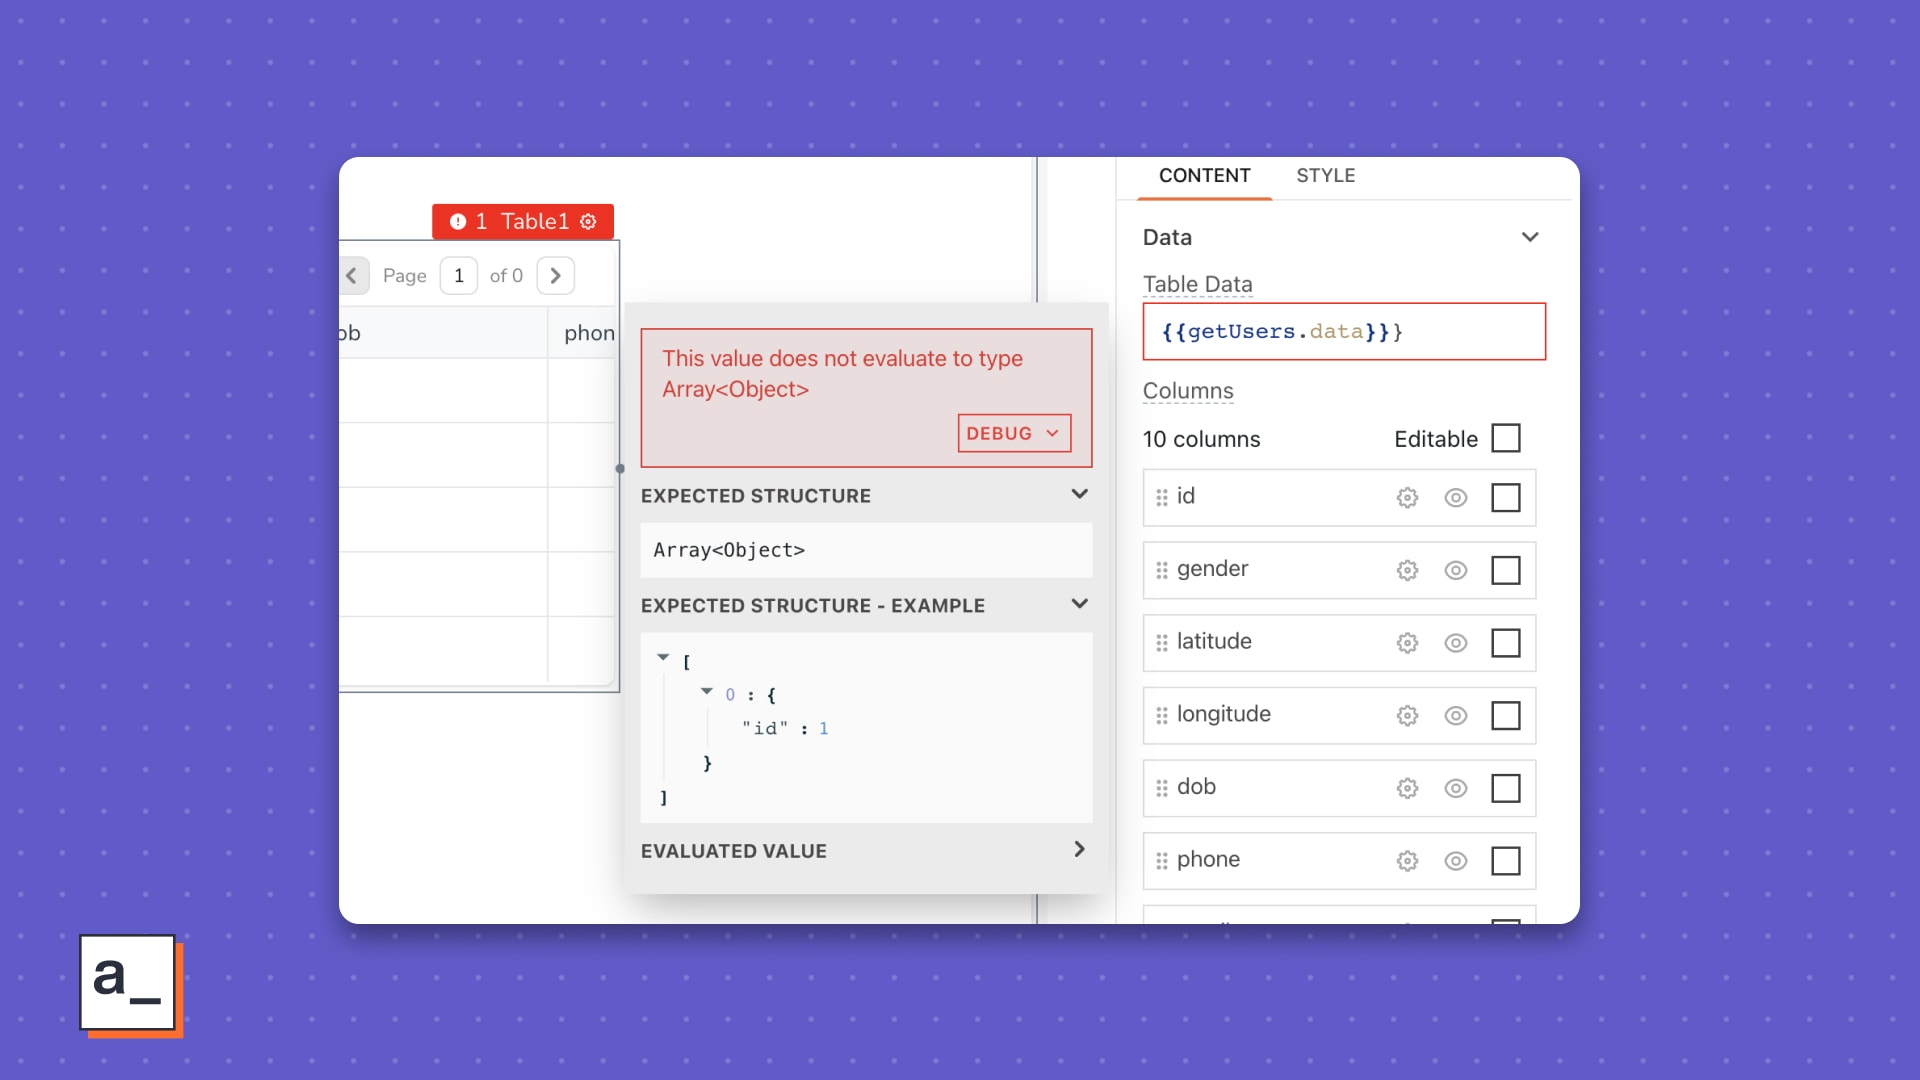The image size is (1920, 1080).
Task: Collapse the Data section chevron
Action: tap(1530, 237)
